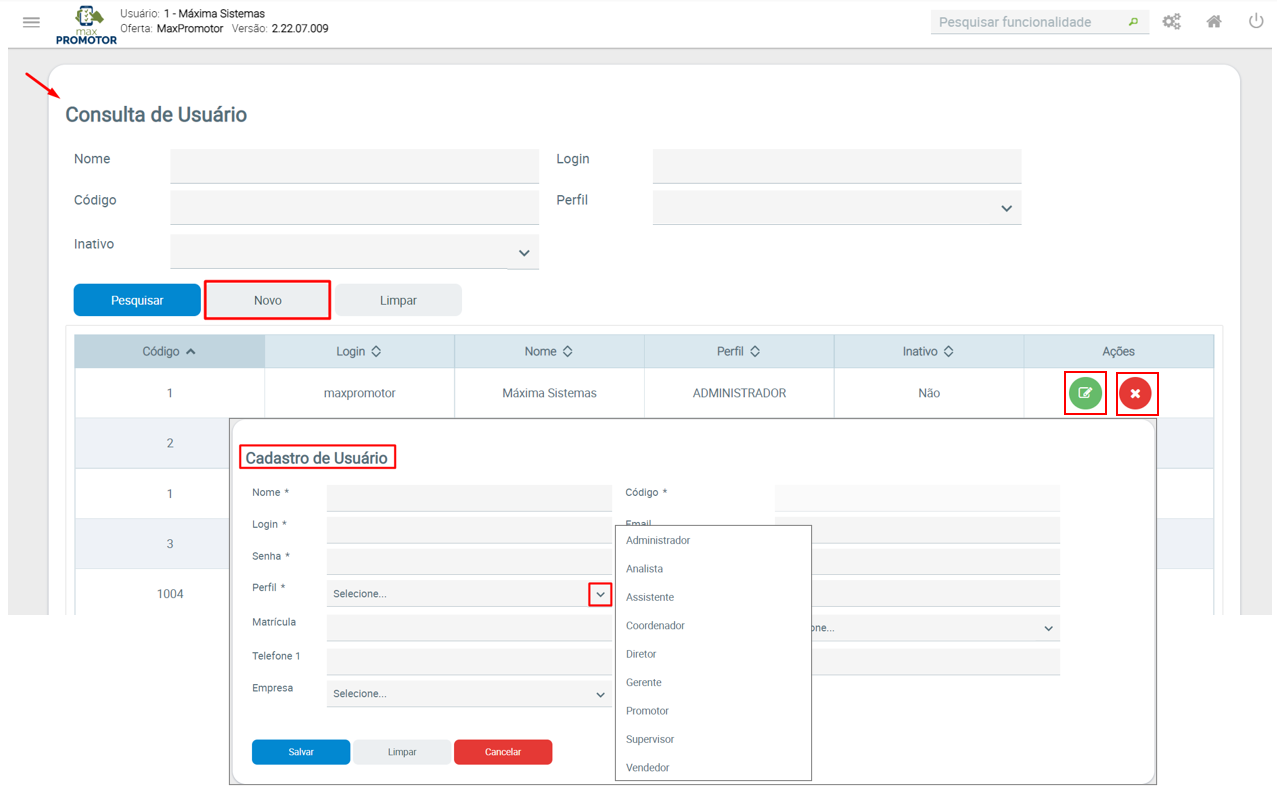
Task: Choose Promotor in the profile list
Action: (x=647, y=711)
